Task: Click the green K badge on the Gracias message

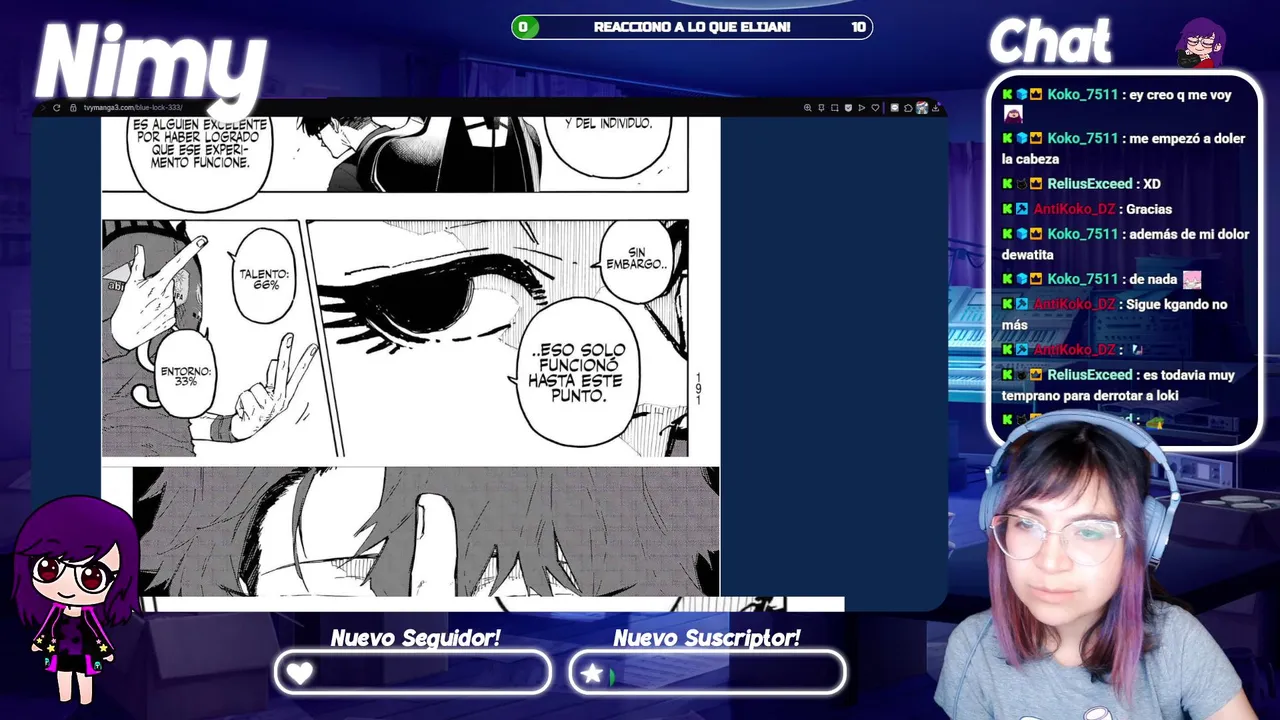Action: point(1008,209)
